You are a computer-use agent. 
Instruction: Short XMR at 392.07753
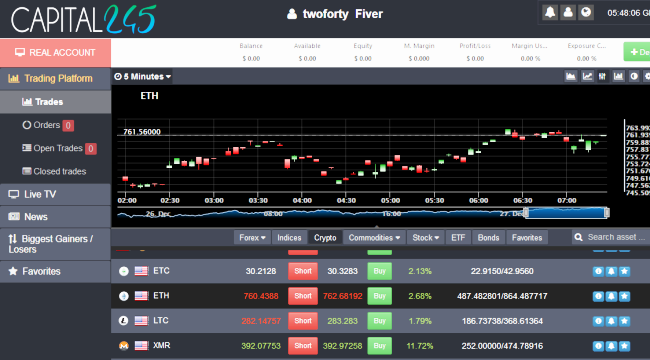tap(303, 346)
